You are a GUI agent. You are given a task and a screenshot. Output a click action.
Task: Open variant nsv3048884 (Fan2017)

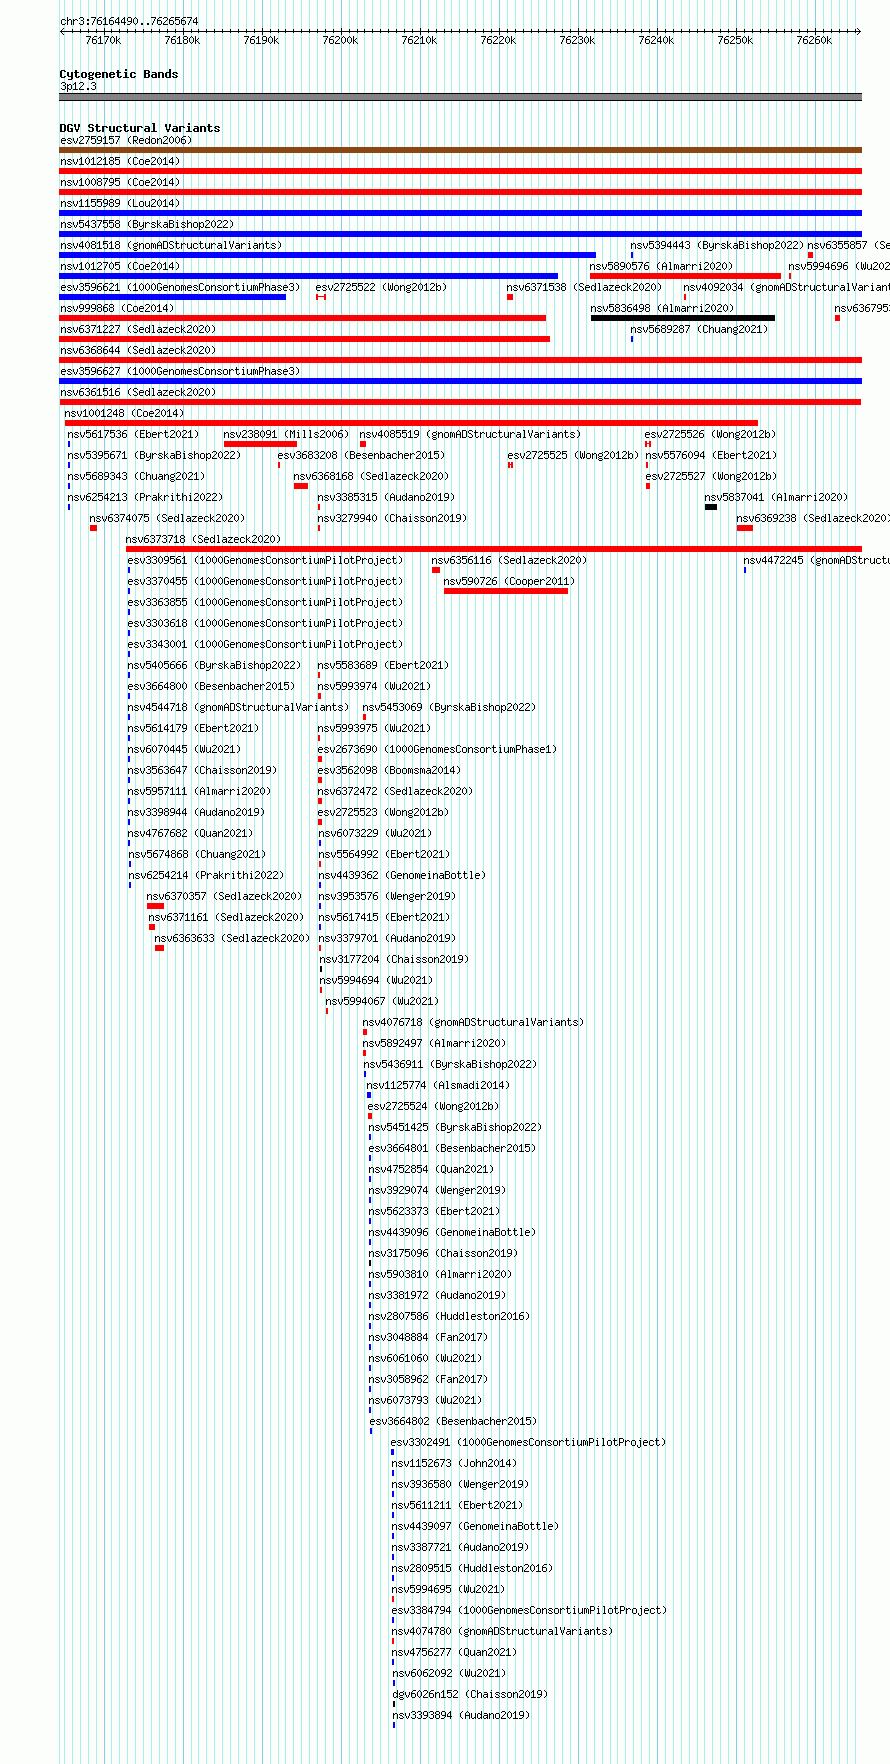[428, 1338]
